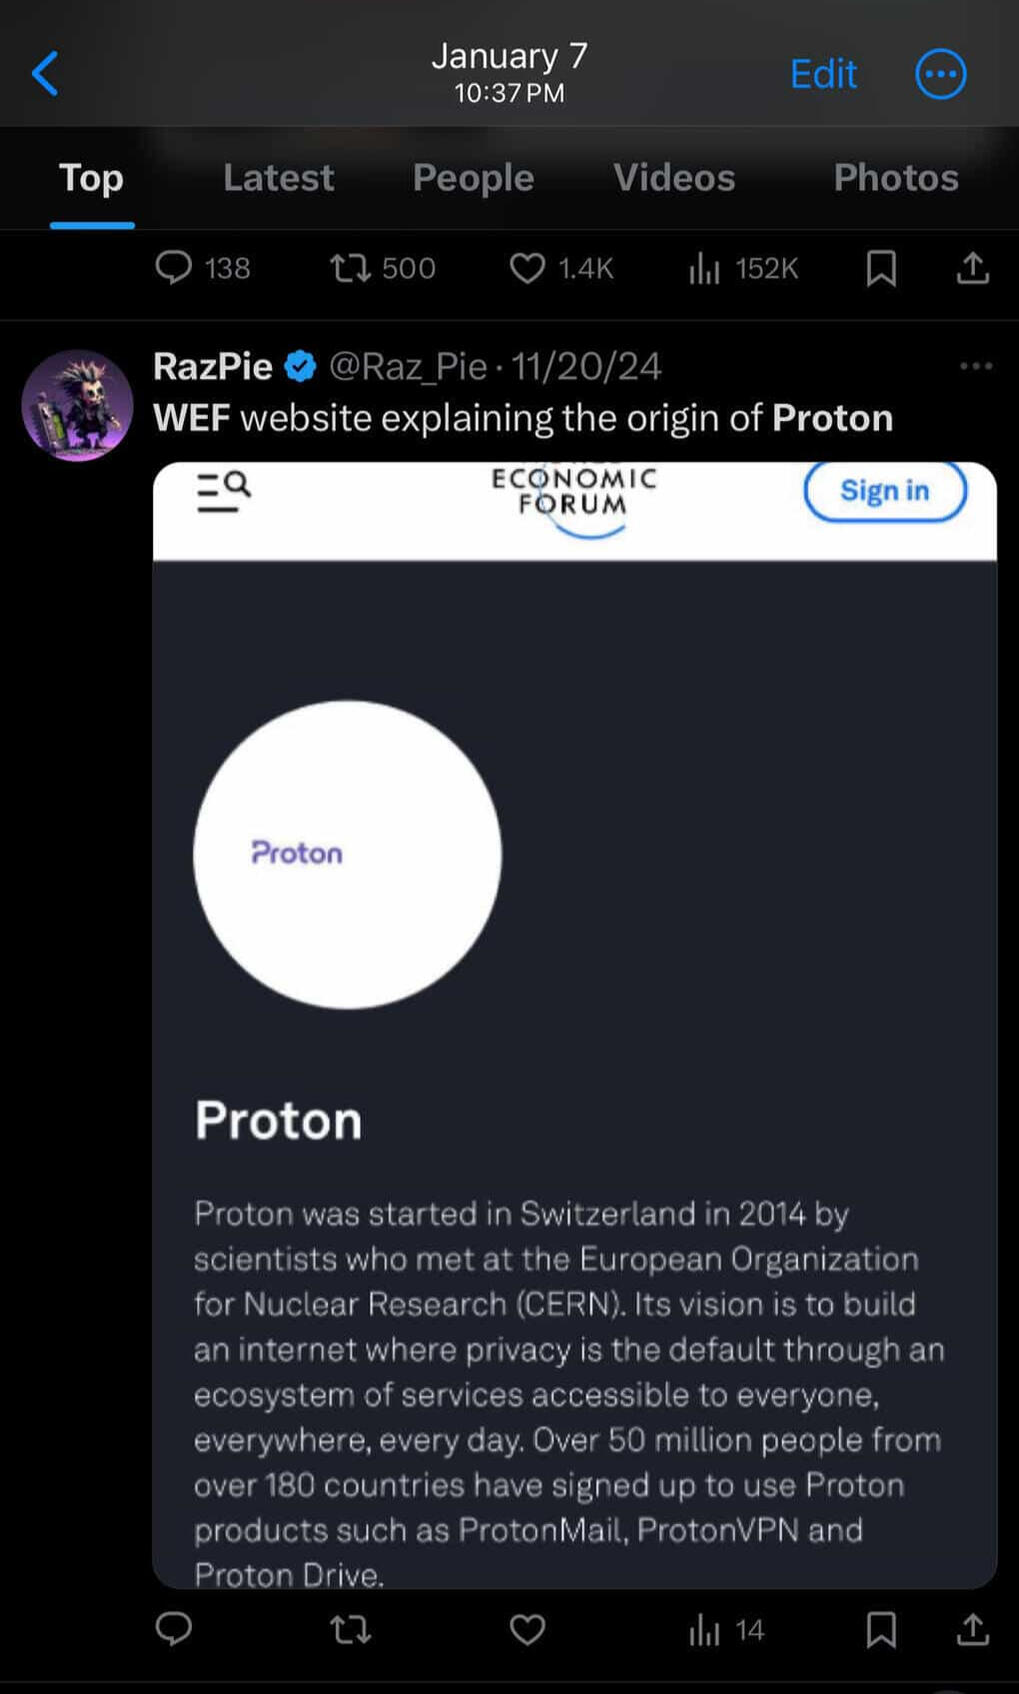The height and width of the screenshot is (1694, 1019).
Task: Repost the tweet with 500 reposts
Action: coord(351,268)
